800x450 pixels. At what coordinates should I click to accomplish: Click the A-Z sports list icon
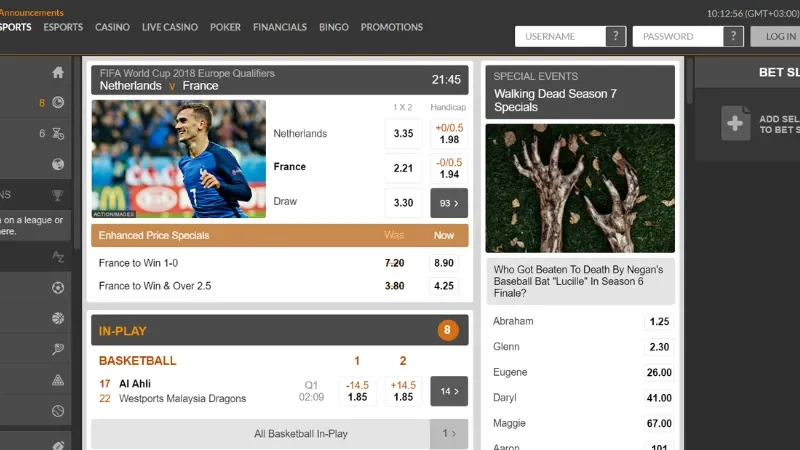pos(58,257)
